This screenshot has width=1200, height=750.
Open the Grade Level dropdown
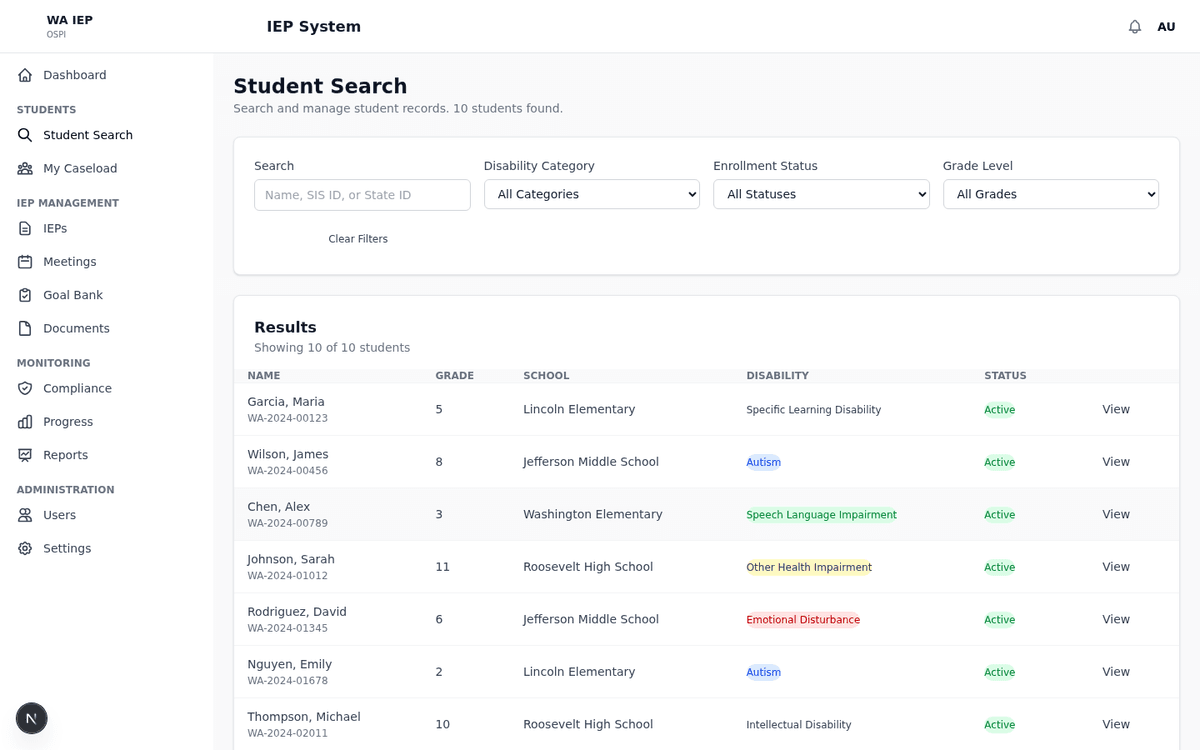pyautogui.click(x=1050, y=194)
